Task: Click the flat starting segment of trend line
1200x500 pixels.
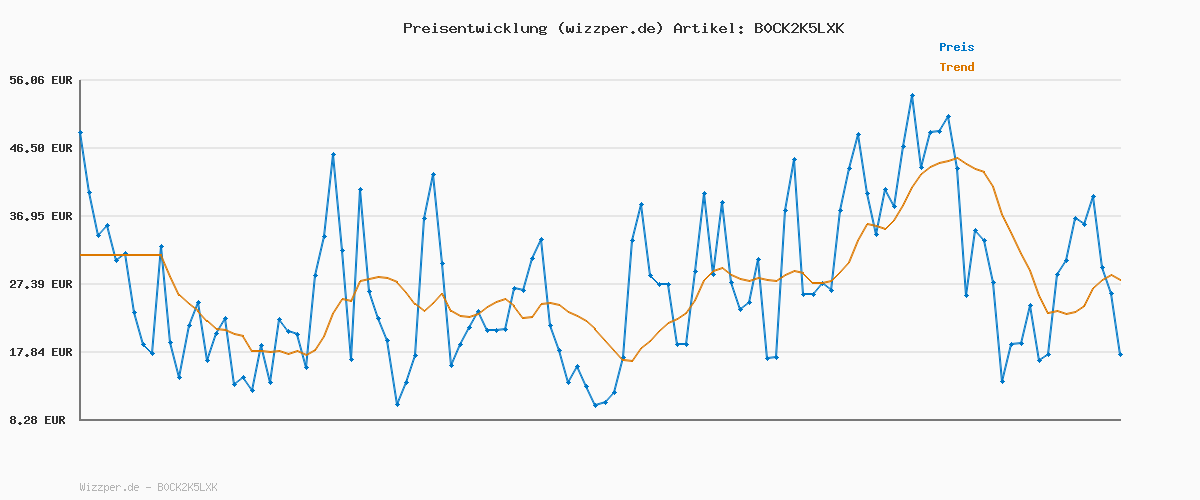Action: coord(120,255)
